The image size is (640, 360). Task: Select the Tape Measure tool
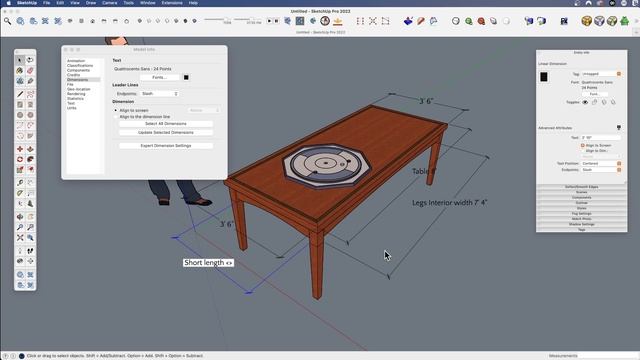click(20, 182)
